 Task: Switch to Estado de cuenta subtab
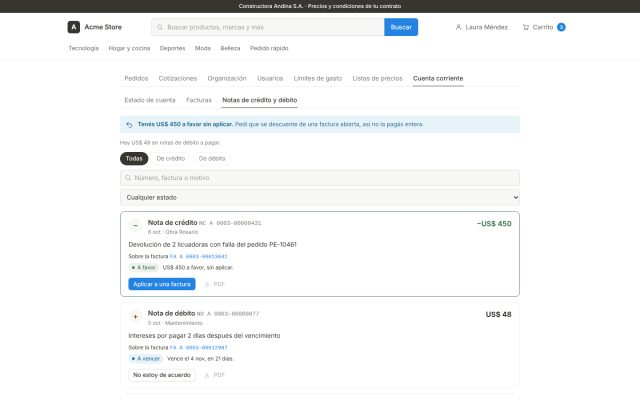click(150, 100)
